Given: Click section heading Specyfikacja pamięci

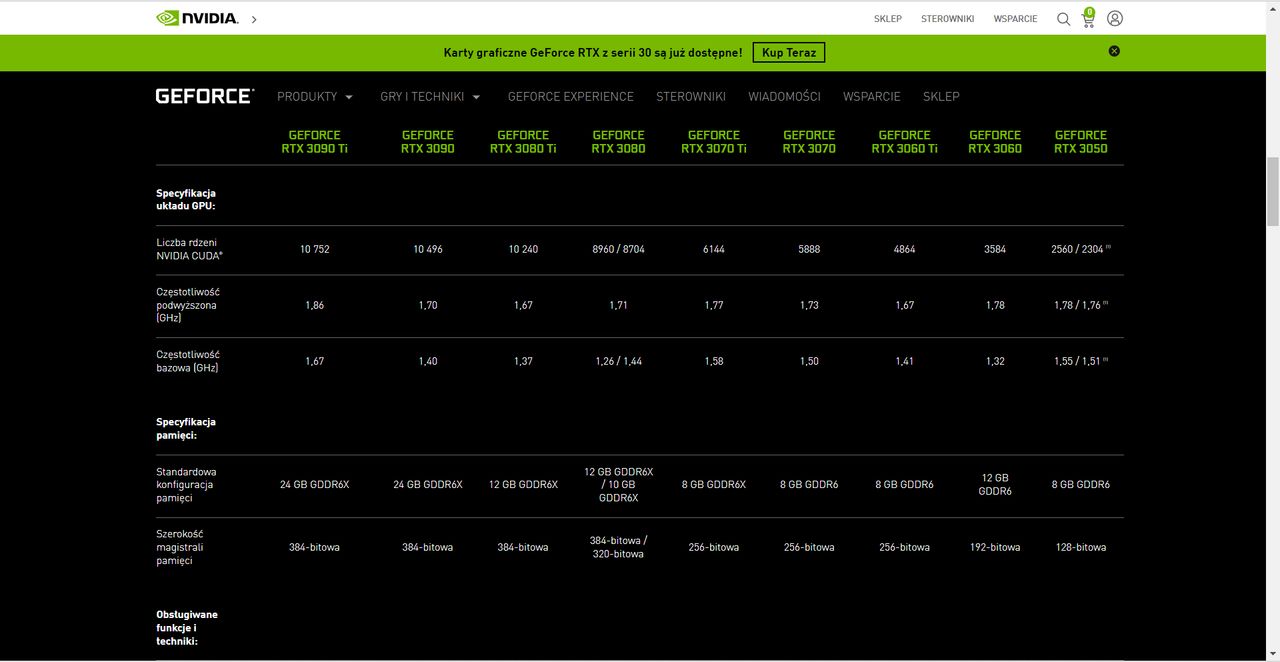Looking at the screenshot, I should coord(186,428).
